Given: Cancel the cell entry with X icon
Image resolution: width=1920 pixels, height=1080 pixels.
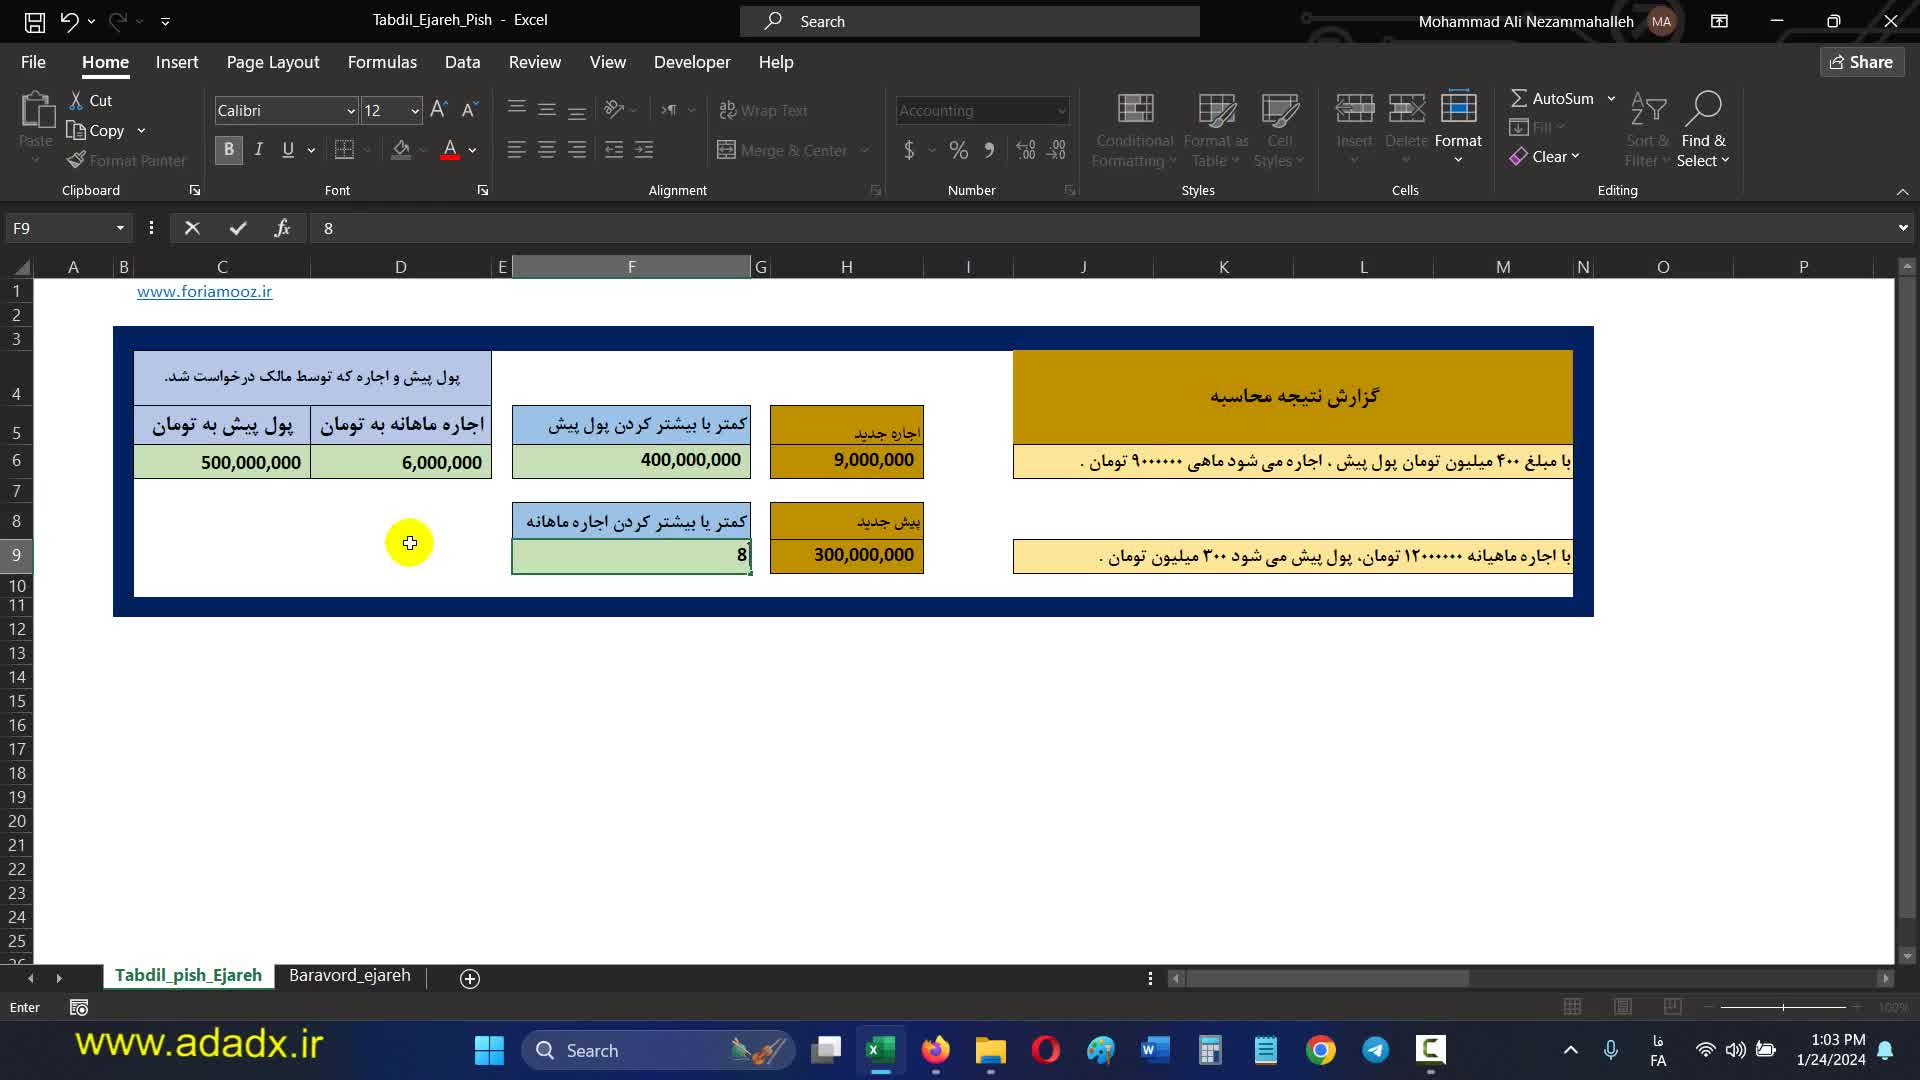Looking at the screenshot, I should 192,228.
